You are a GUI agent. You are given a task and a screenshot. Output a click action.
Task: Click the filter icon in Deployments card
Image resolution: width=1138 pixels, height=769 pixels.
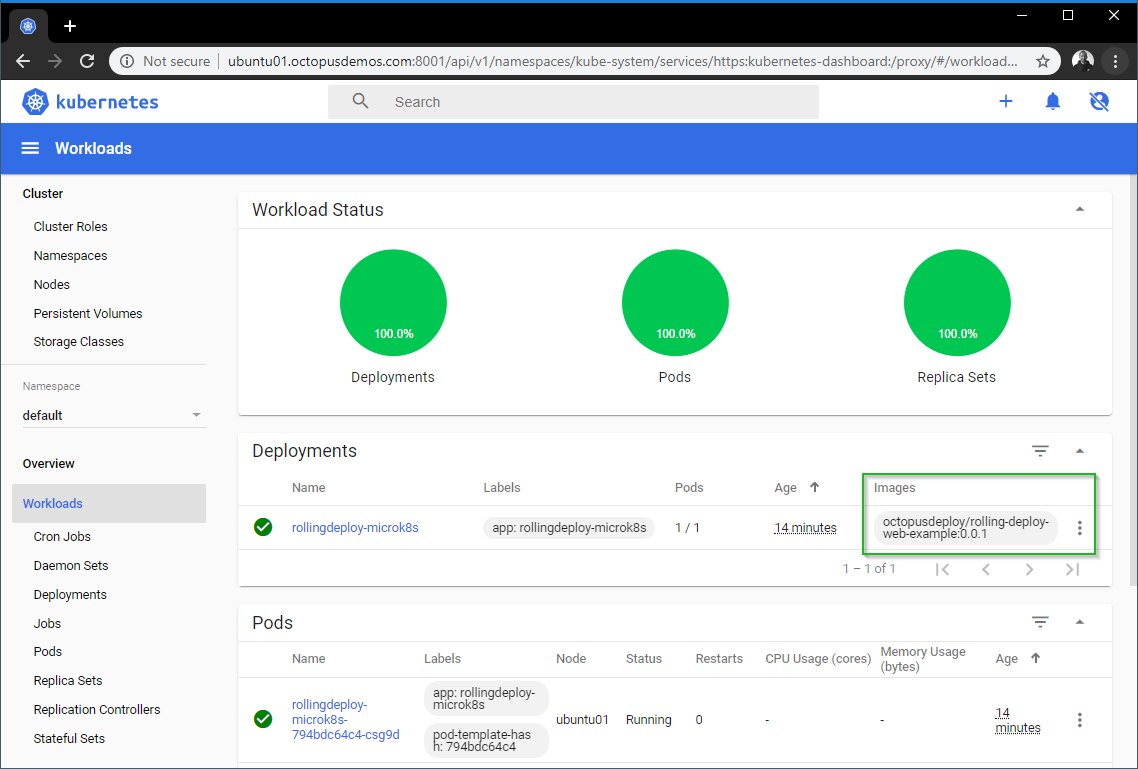pyautogui.click(x=1040, y=451)
